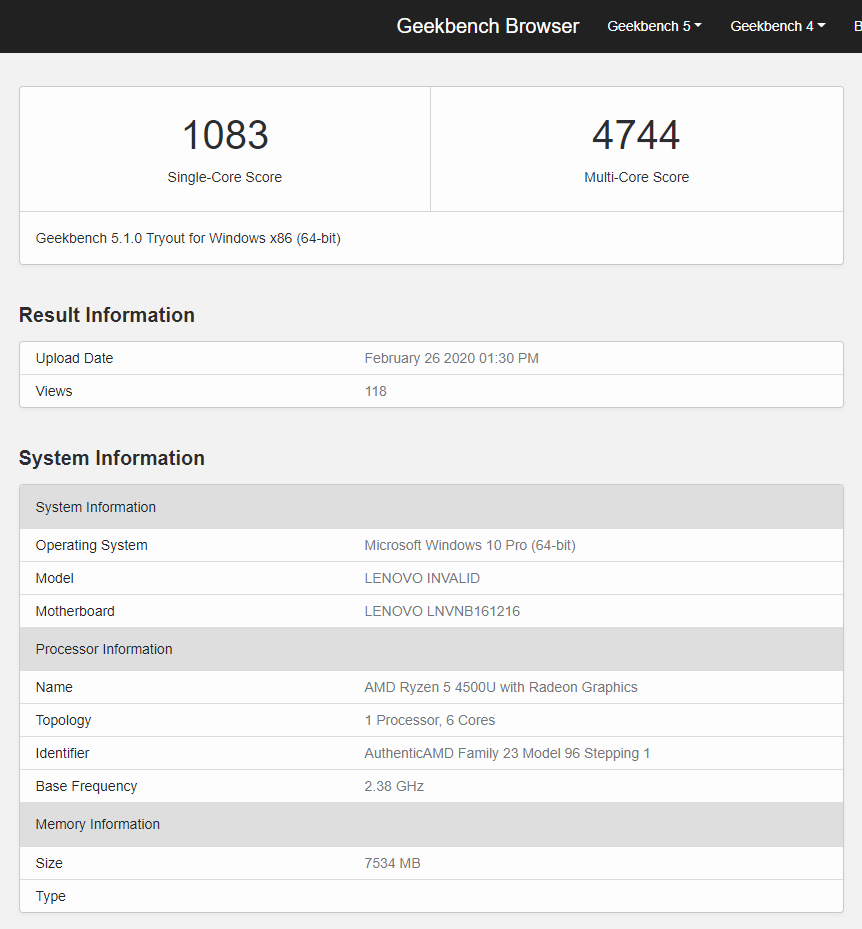
Task: Select the LENOVO INVALID model value
Action: click(422, 578)
